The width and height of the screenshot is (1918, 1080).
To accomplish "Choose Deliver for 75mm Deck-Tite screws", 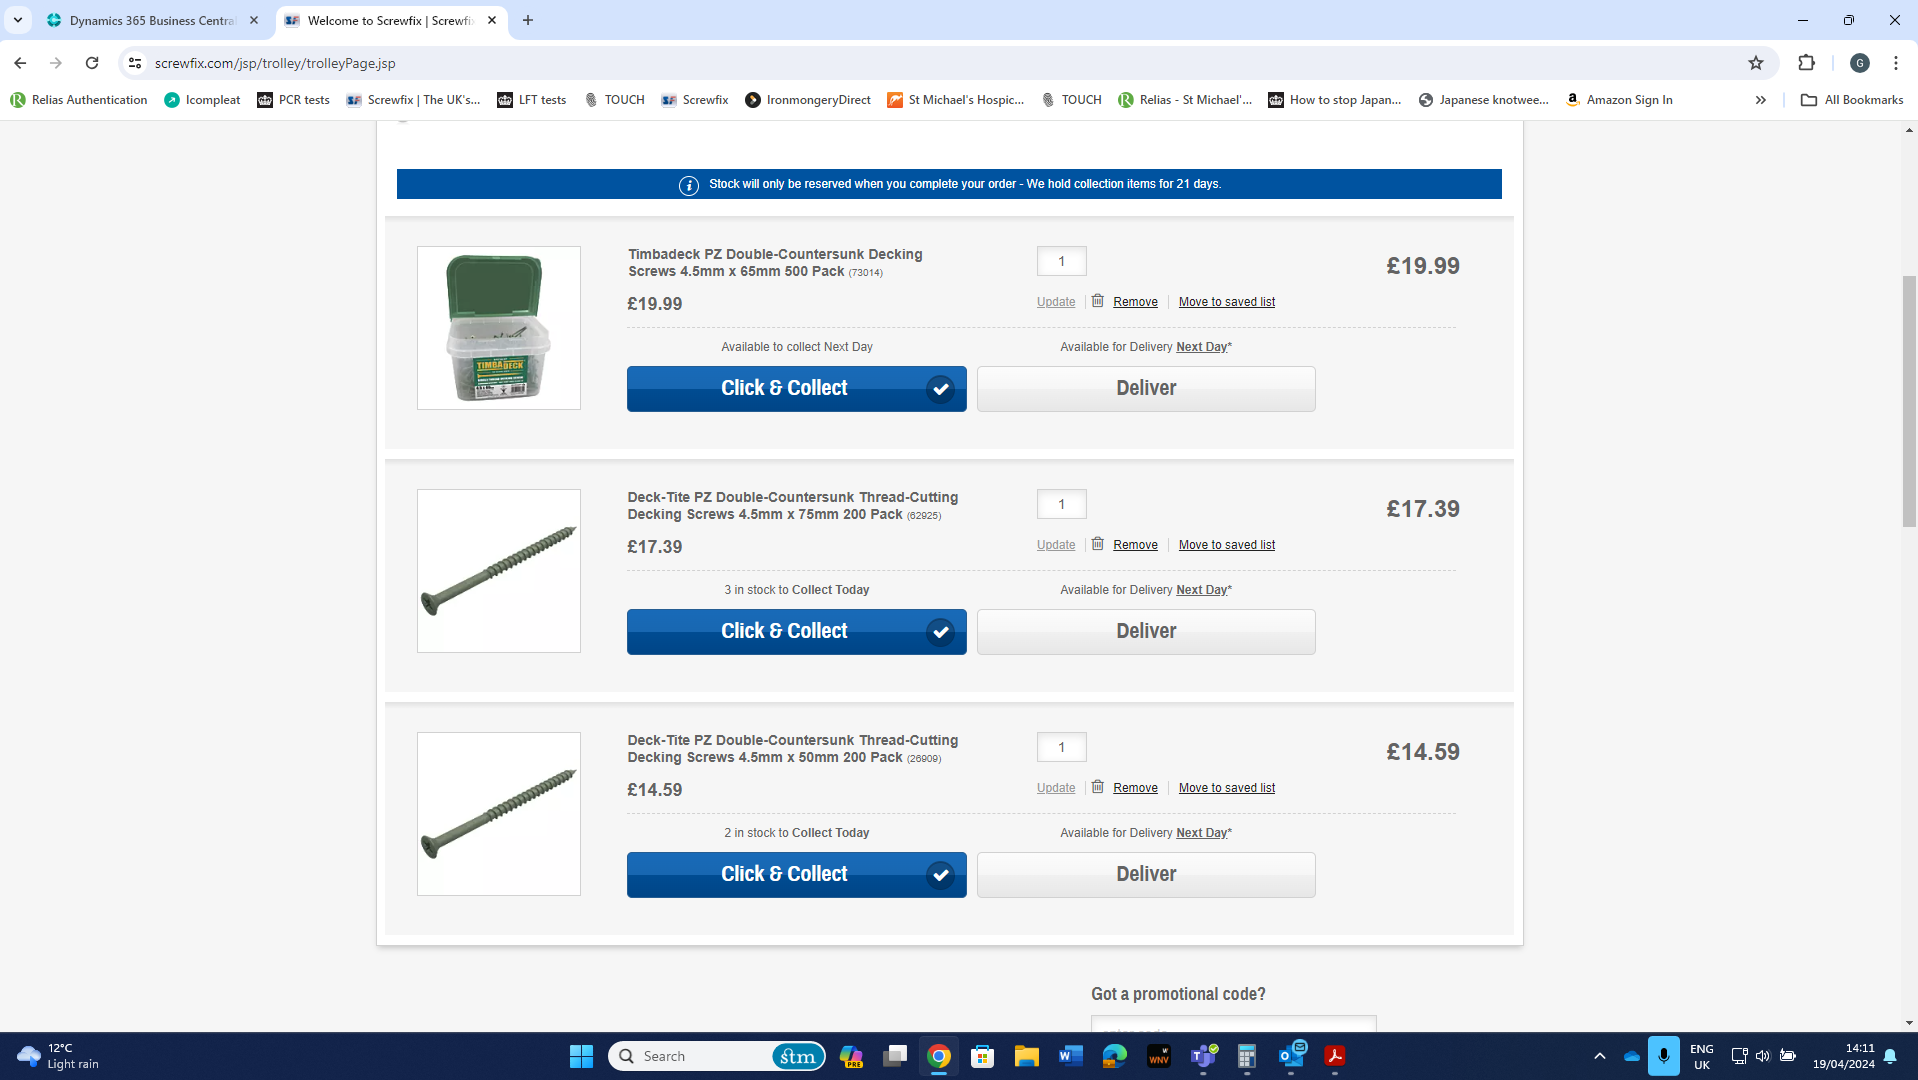I will click(x=1146, y=632).
